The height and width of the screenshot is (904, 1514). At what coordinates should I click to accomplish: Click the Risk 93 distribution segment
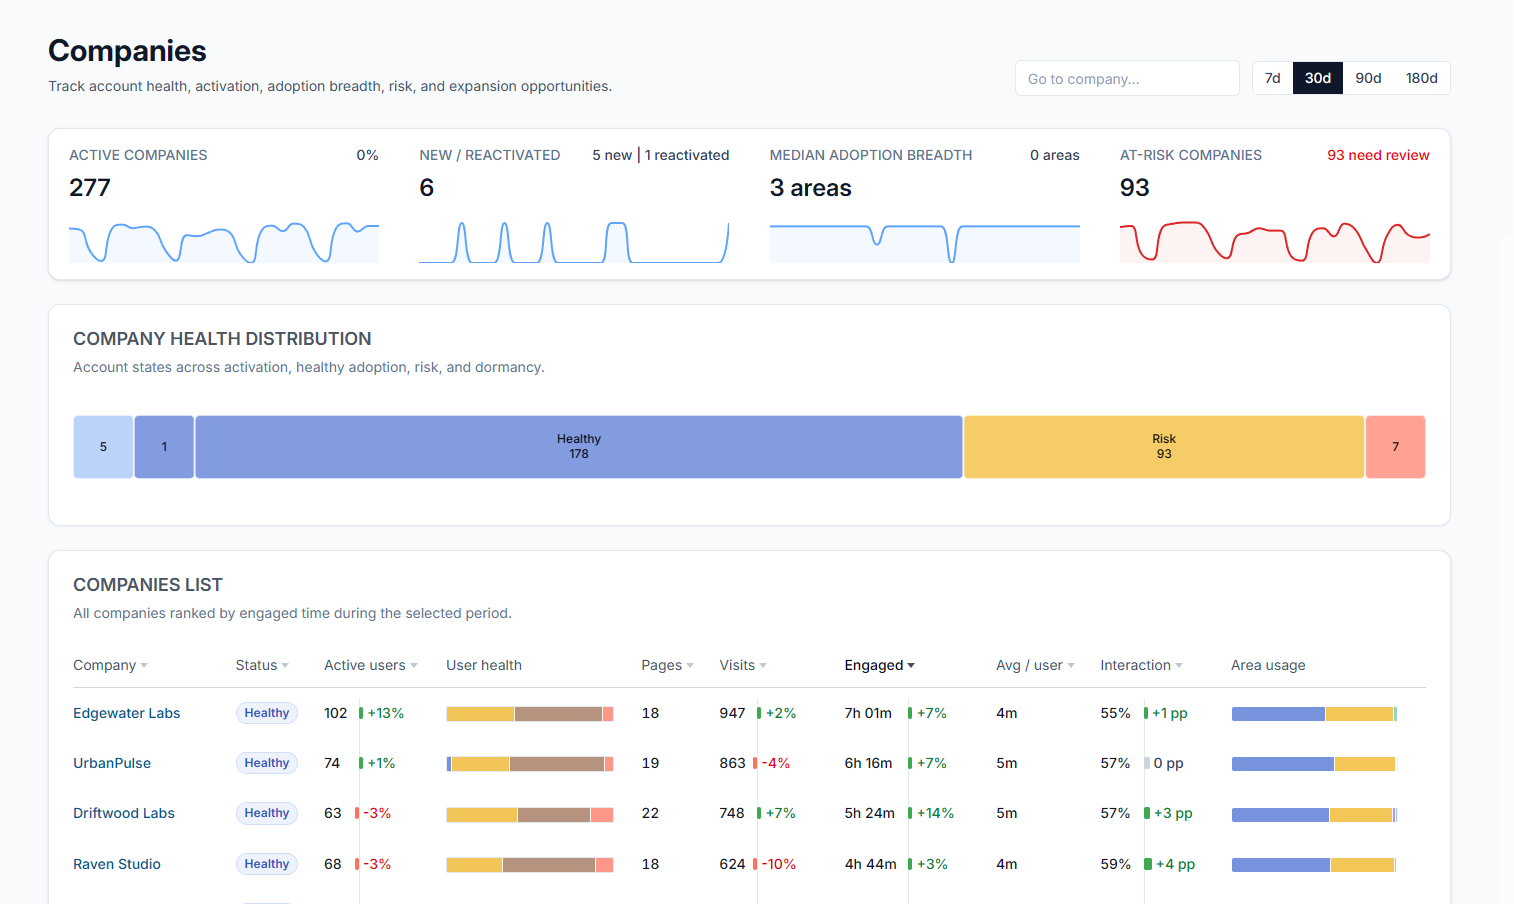coord(1164,447)
